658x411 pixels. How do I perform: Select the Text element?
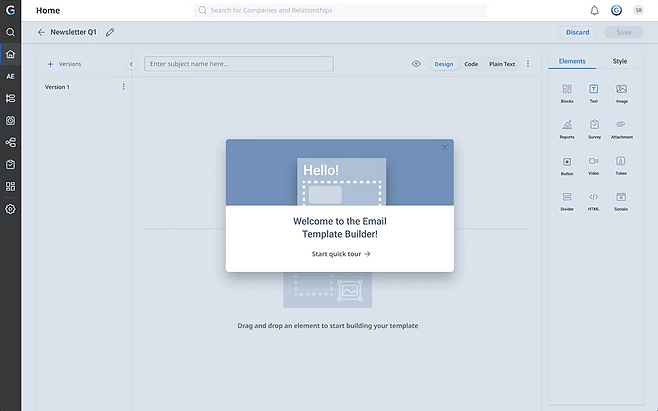(593, 93)
